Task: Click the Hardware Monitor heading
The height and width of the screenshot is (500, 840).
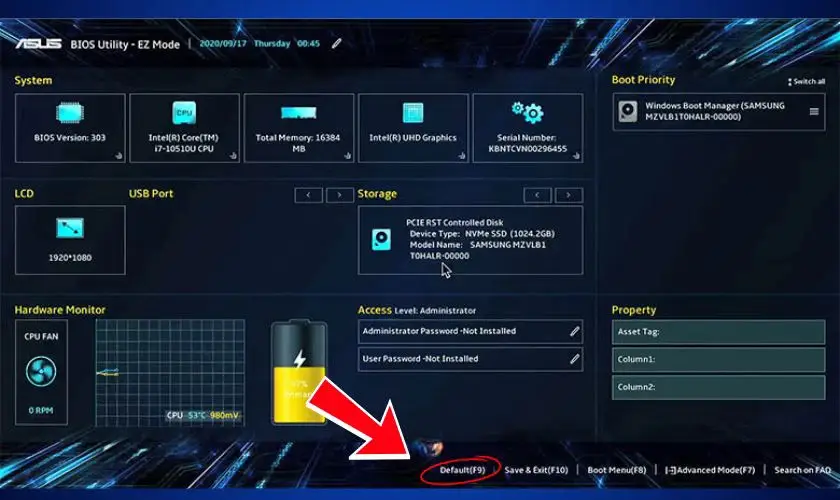Action: [60, 310]
